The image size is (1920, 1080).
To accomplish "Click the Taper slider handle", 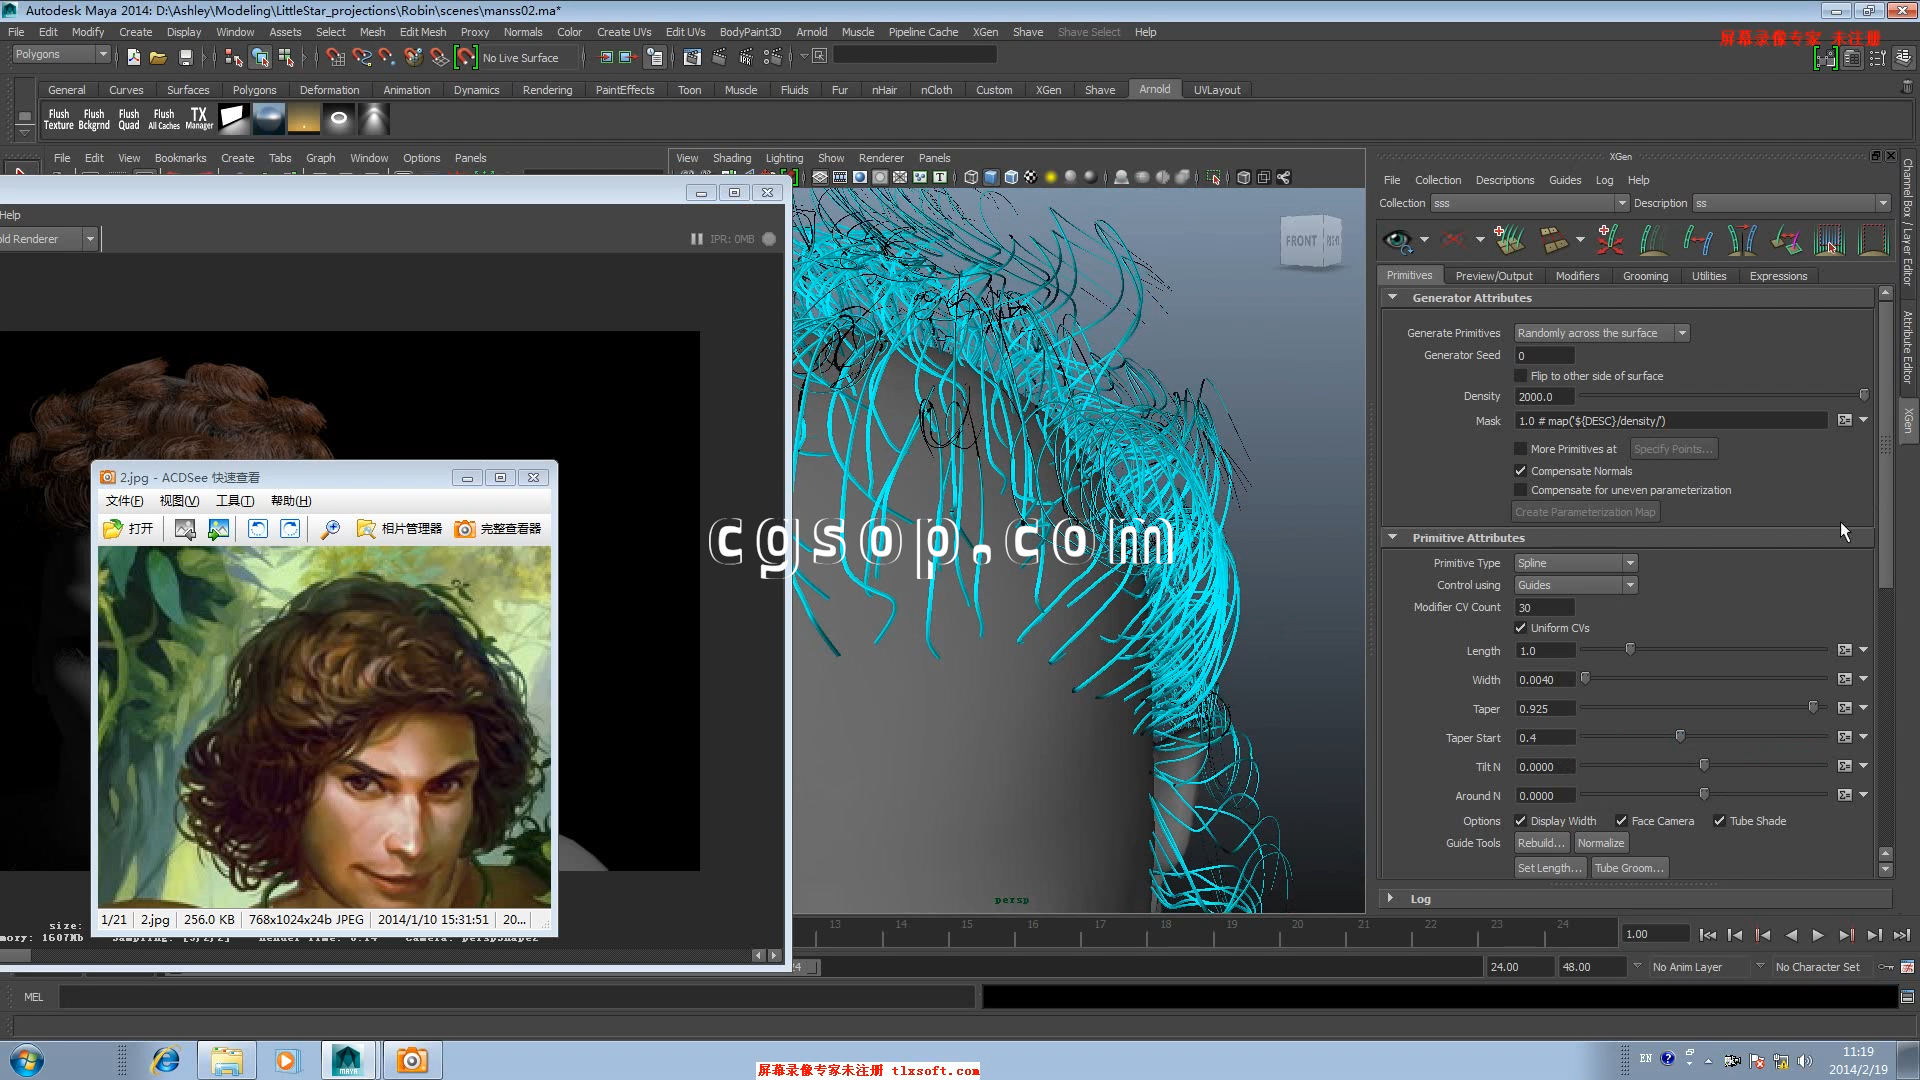I will pyautogui.click(x=1813, y=708).
